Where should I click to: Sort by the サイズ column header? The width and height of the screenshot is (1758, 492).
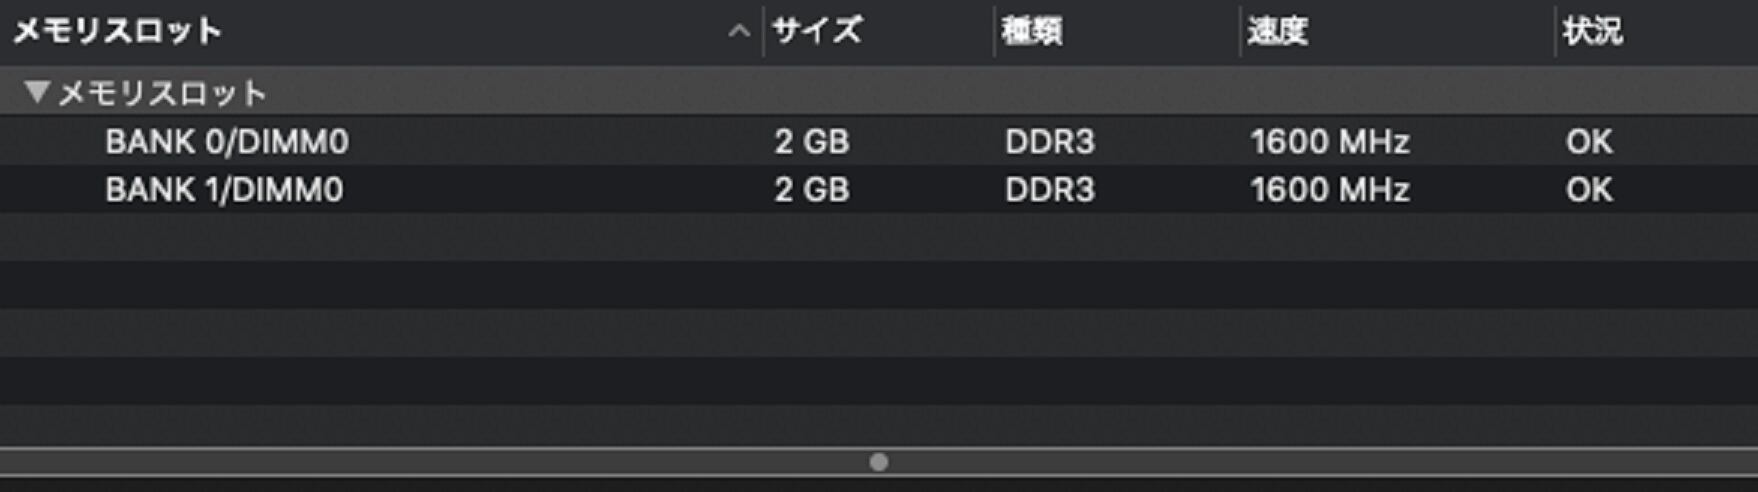(x=816, y=31)
